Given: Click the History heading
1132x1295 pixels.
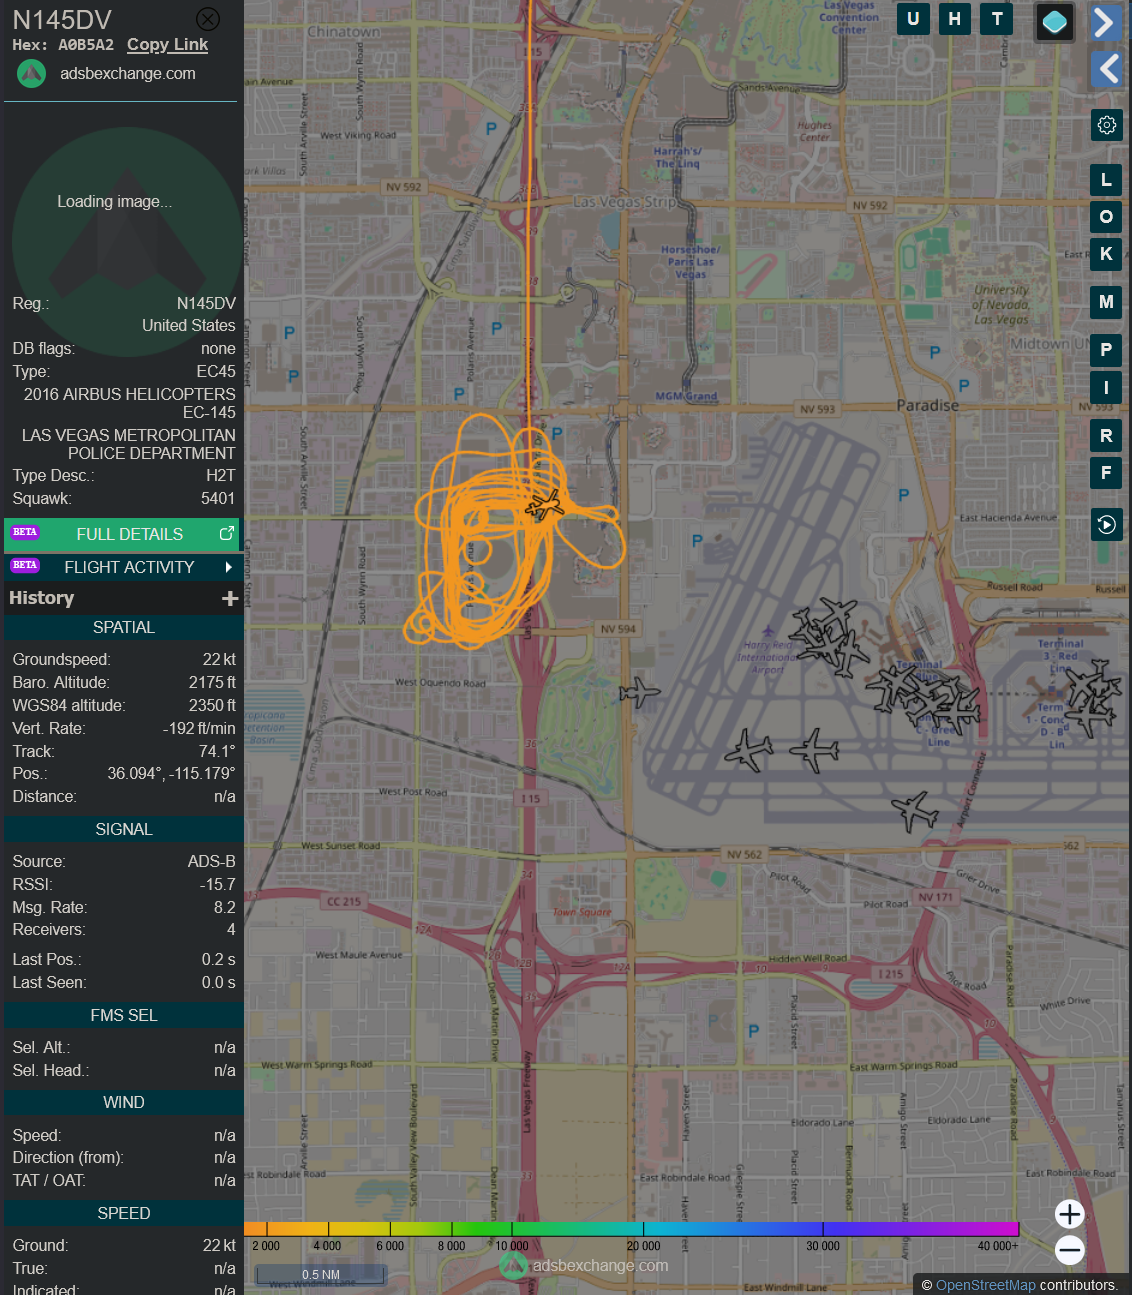Looking at the screenshot, I should coord(42,598).
